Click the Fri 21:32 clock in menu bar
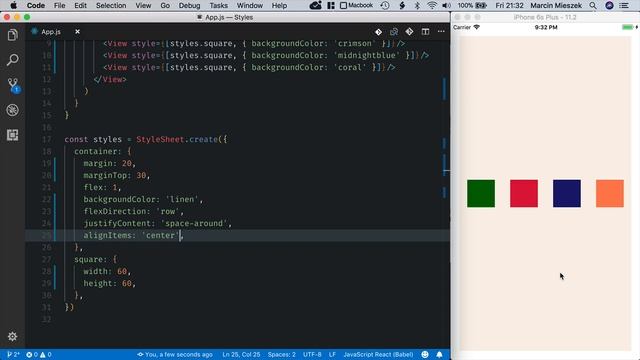 [509, 5]
